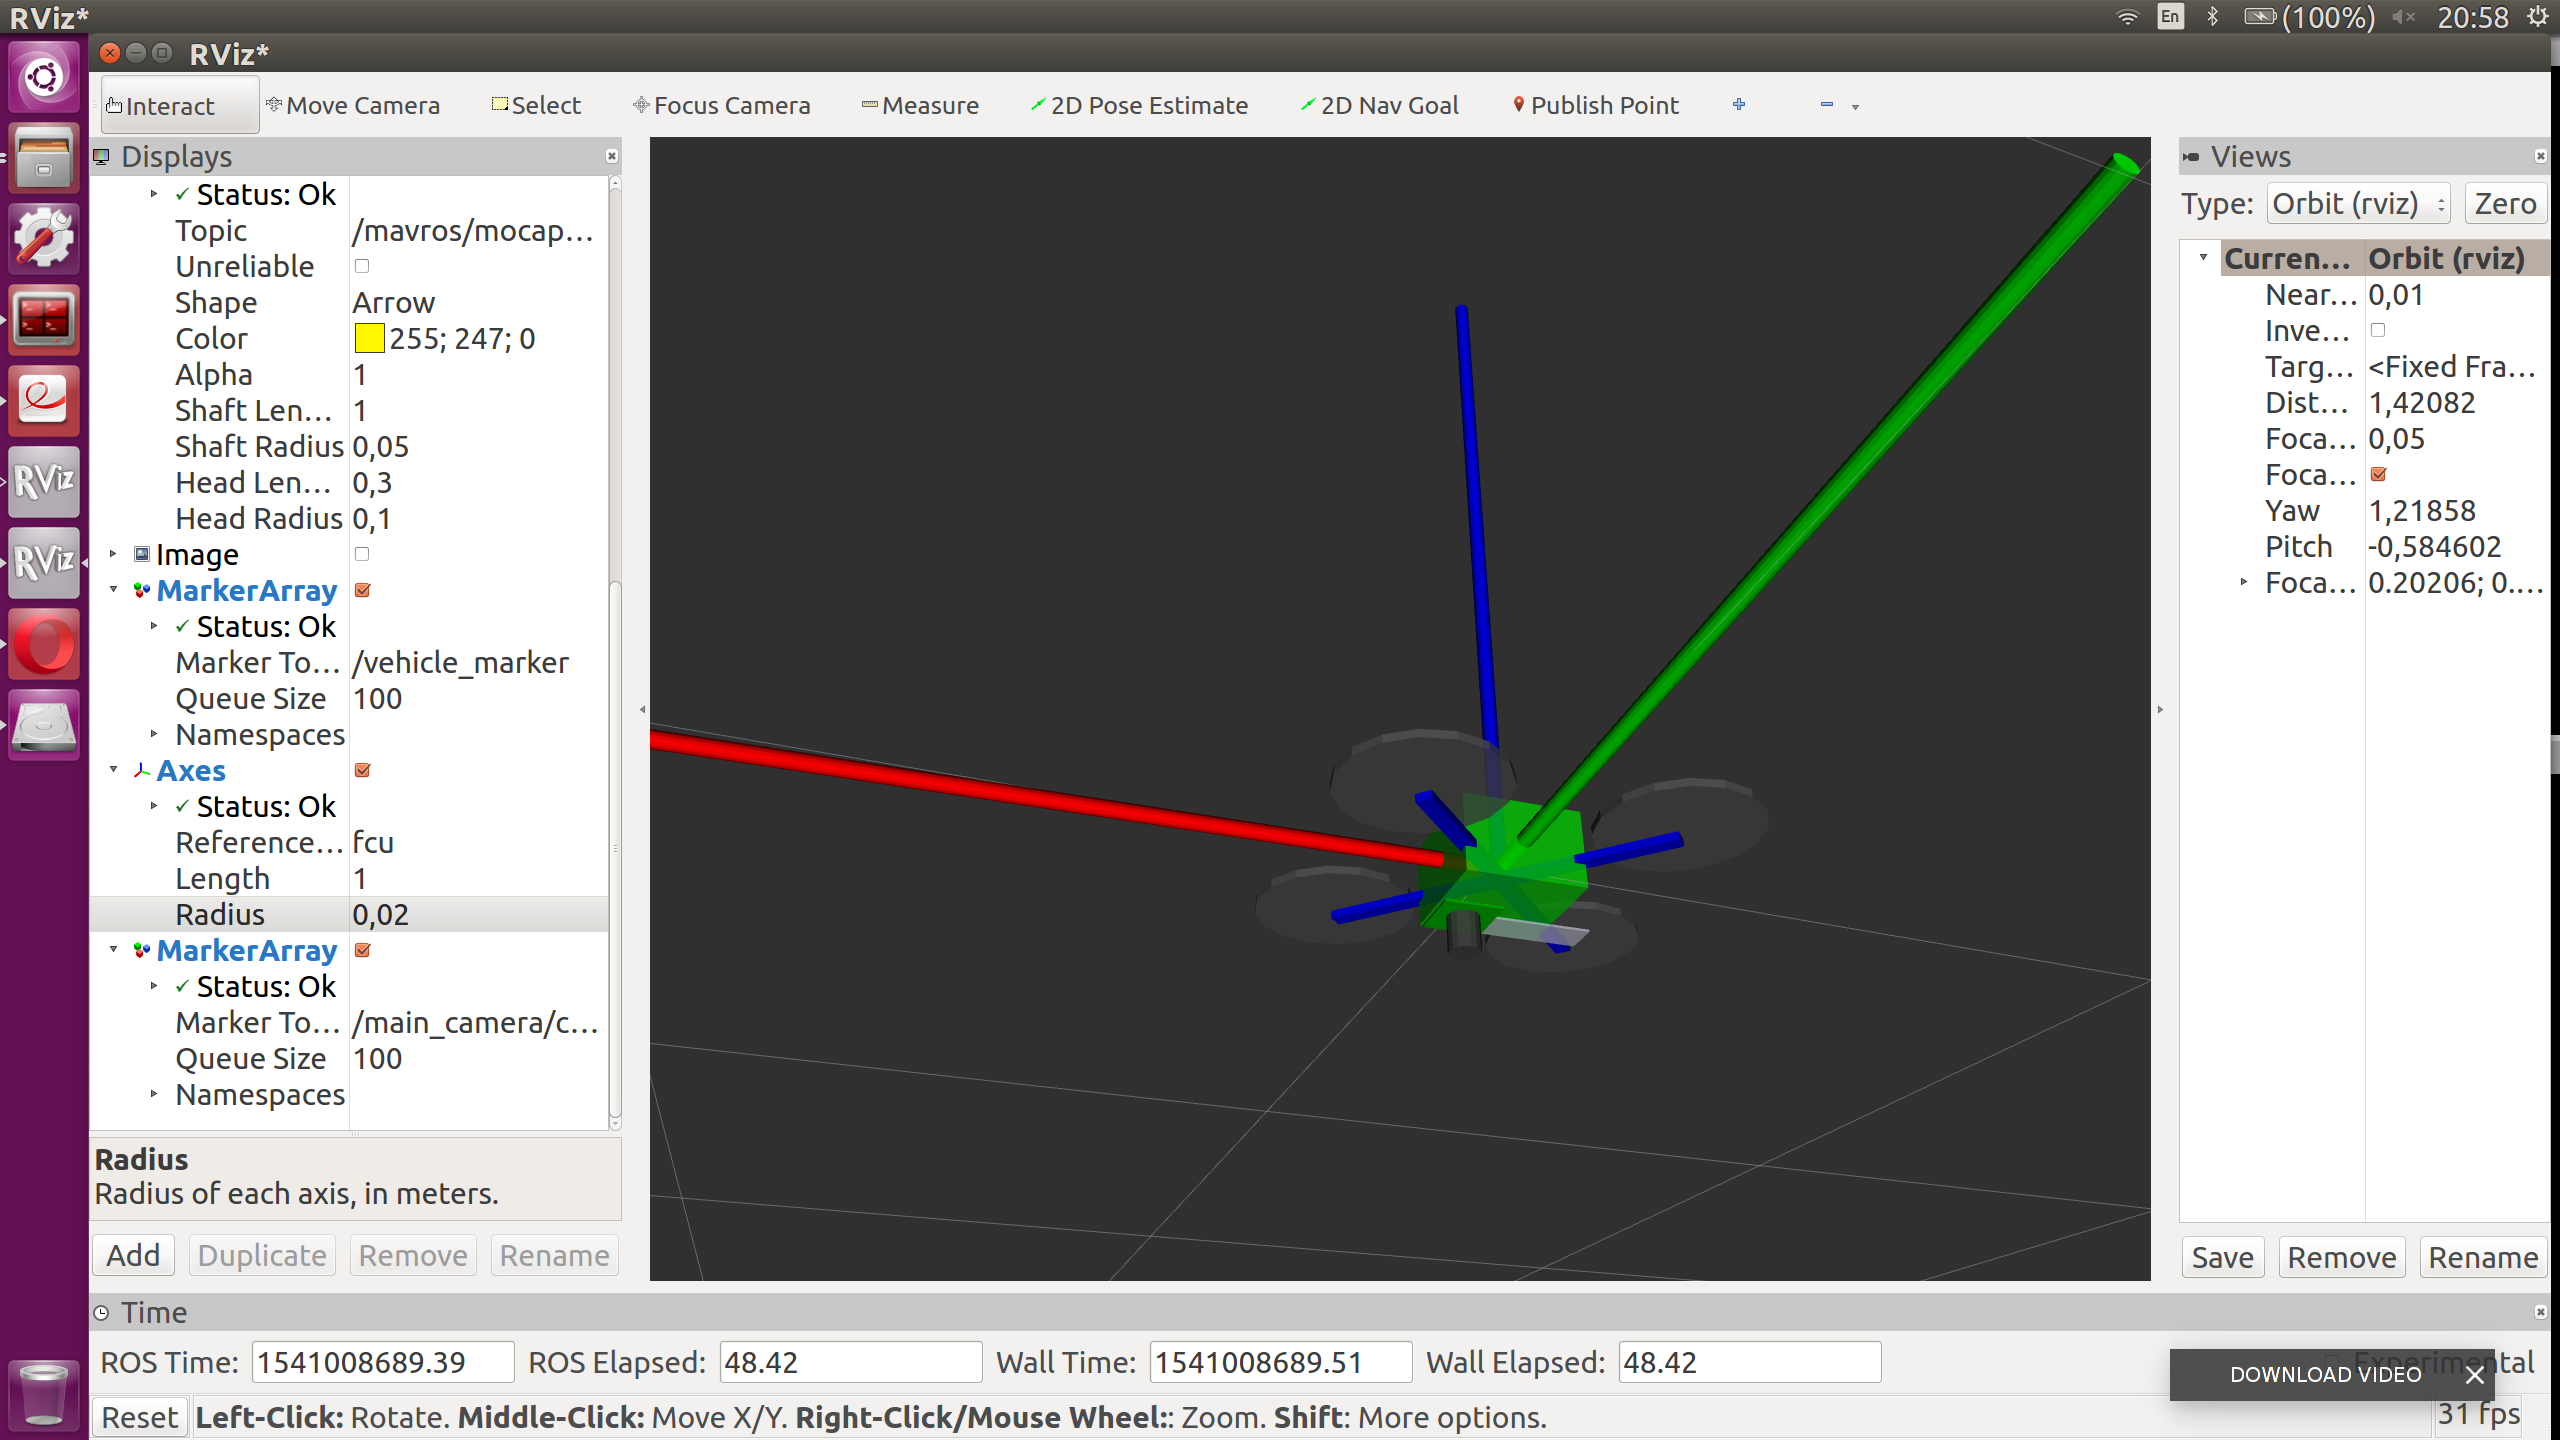
Task: Click the Zero view button
Action: [x=2505, y=204]
